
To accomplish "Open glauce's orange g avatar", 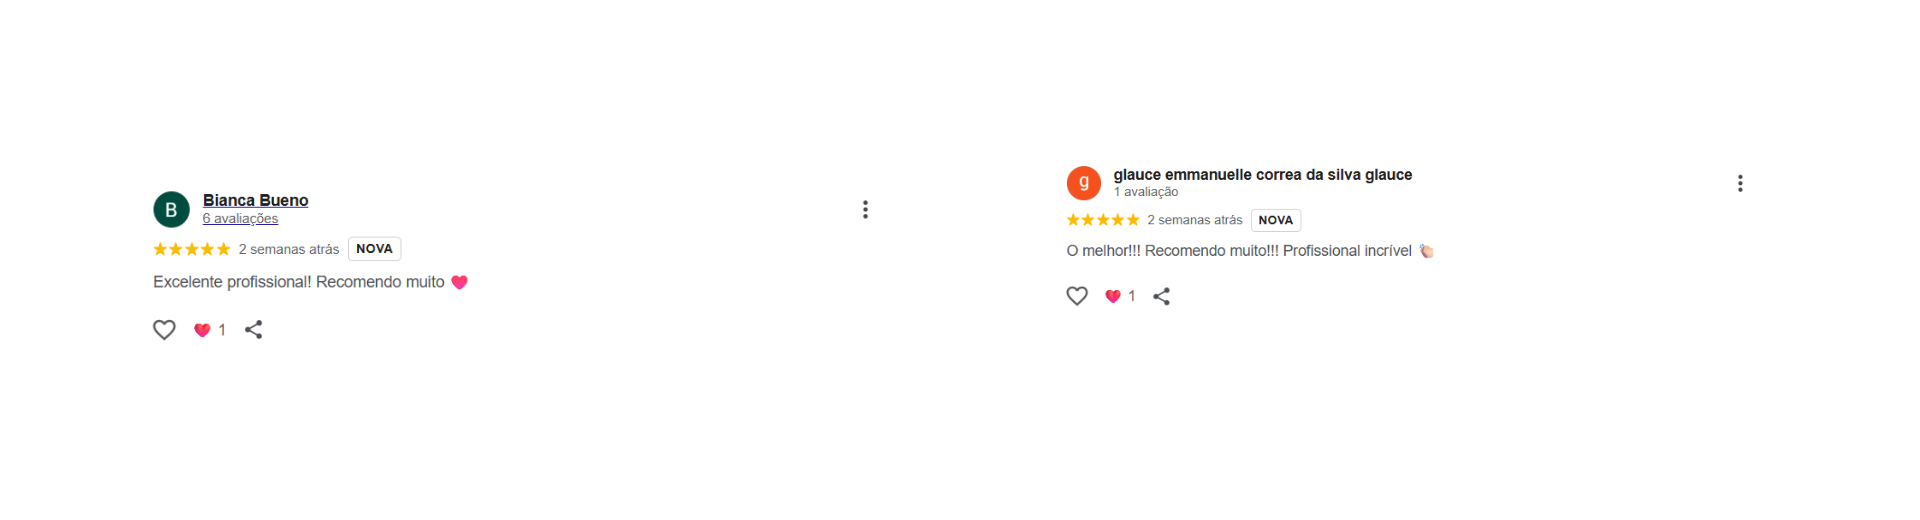I will pyautogui.click(x=1084, y=183).
